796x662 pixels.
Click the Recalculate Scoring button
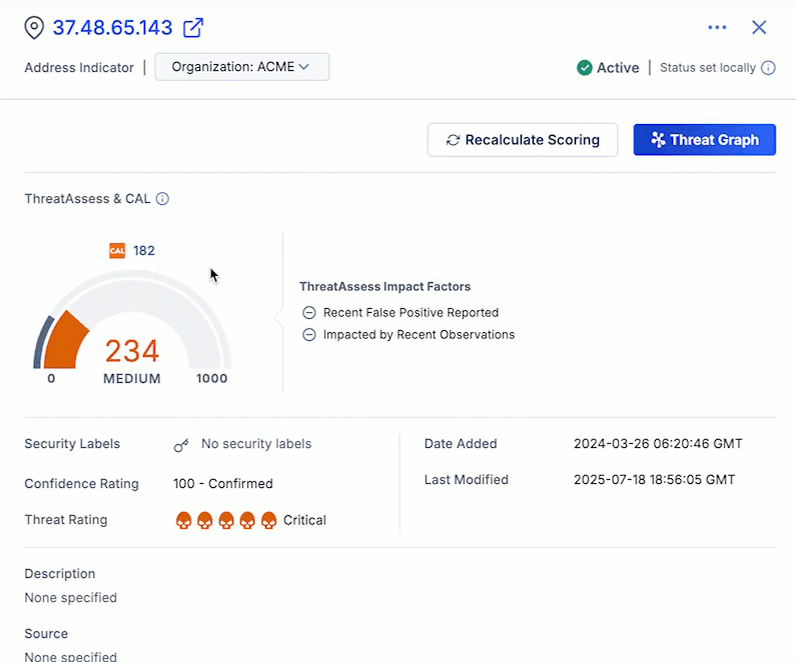[522, 140]
